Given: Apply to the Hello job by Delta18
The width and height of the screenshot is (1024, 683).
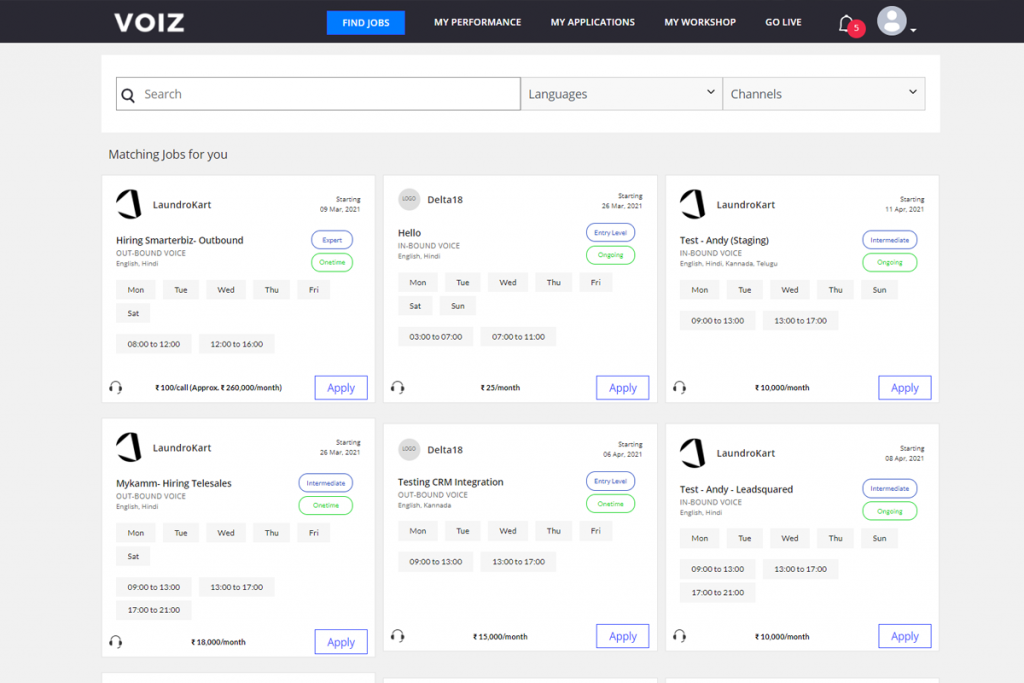Looking at the screenshot, I should (622, 388).
